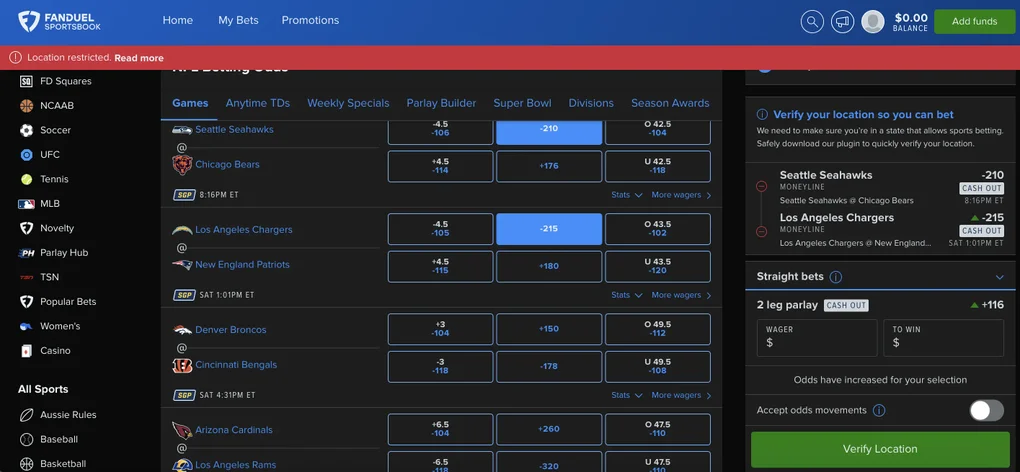This screenshot has height=472, width=1020.
Task: Click the Soccer ball icon
Action: click(26, 130)
